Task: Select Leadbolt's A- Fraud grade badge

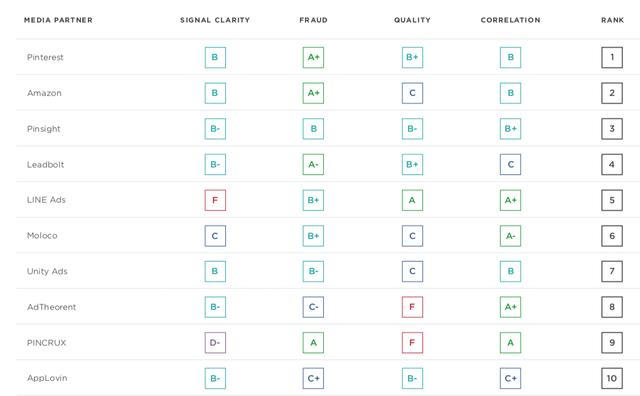Action: [x=313, y=165]
